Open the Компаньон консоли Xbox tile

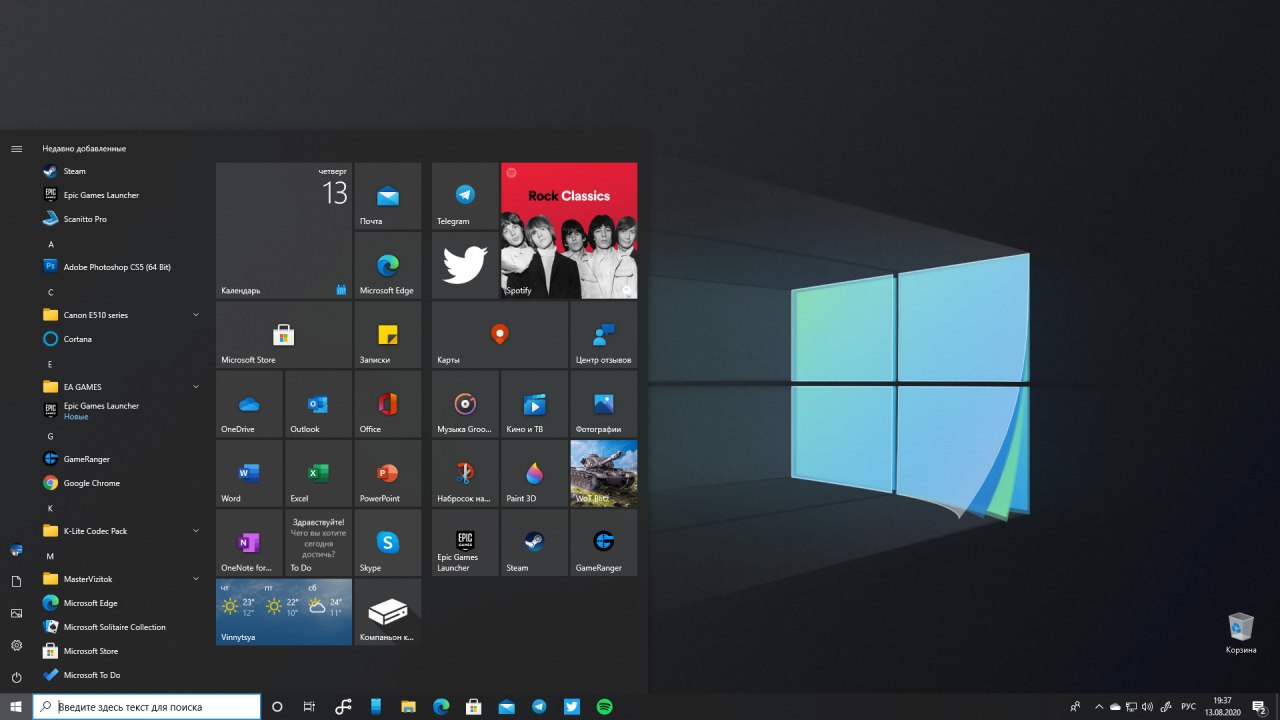coord(387,611)
